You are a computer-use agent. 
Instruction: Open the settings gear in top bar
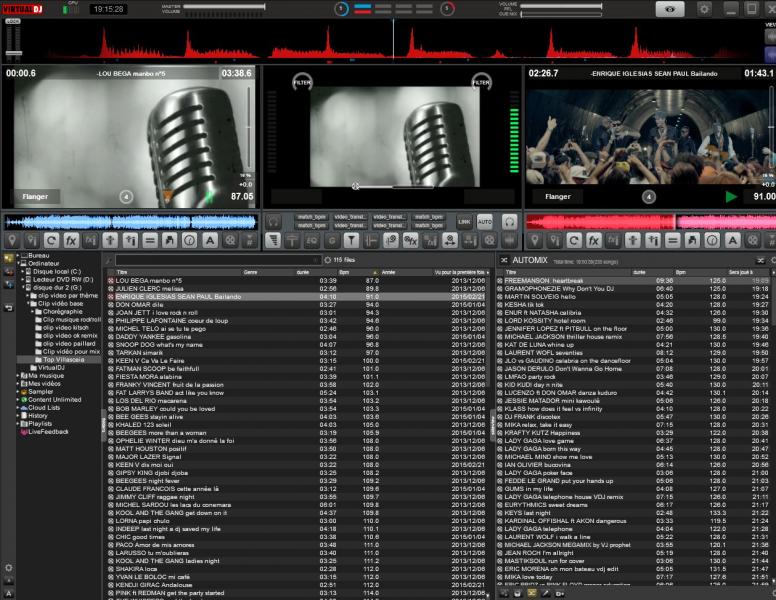pyautogui.click(x=704, y=8)
